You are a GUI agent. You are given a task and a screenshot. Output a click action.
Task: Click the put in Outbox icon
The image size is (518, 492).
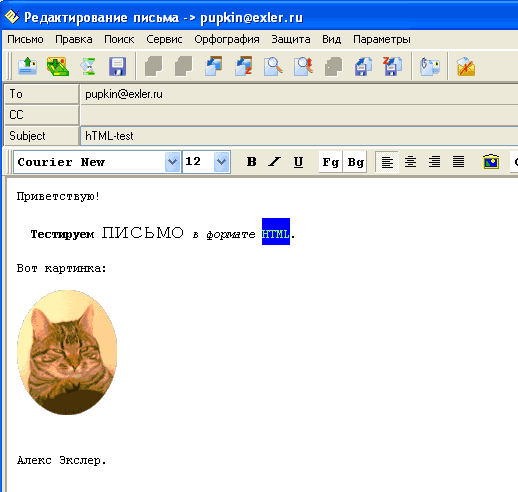coord(57,66)
